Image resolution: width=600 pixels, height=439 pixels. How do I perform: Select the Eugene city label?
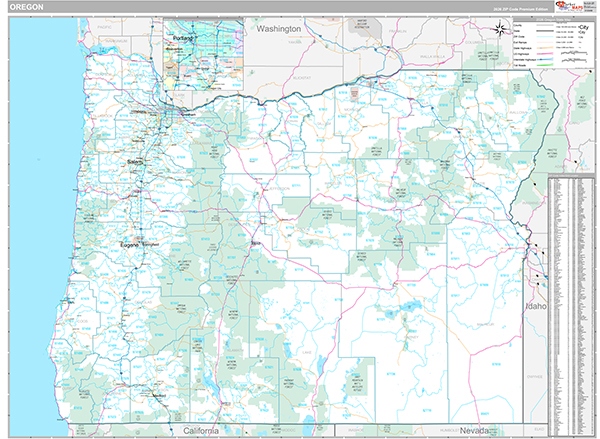129,245
